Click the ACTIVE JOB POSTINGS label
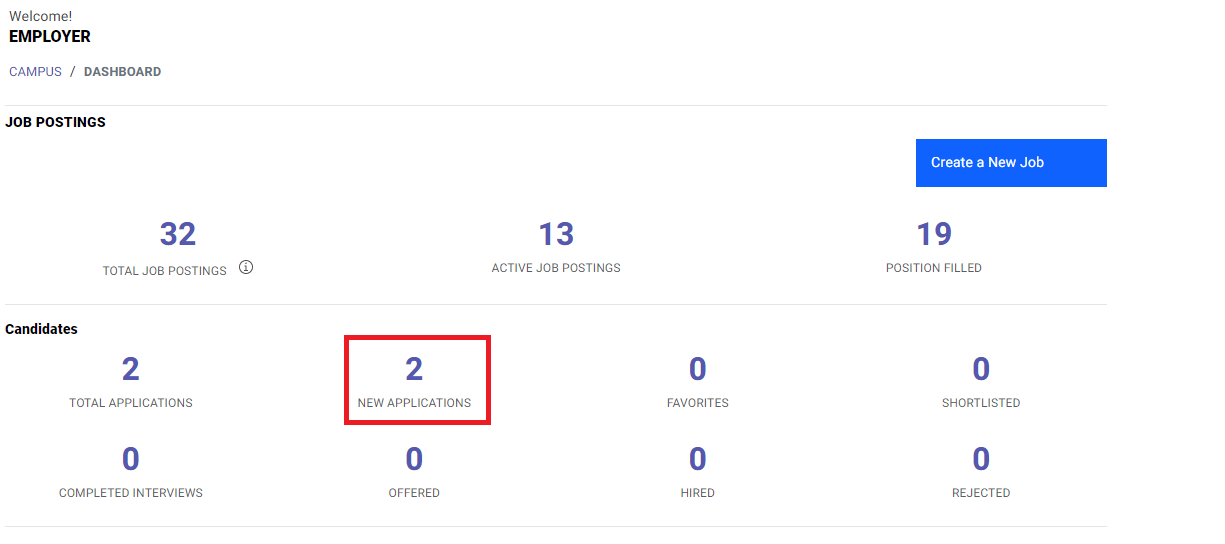1225x544 pixels. click(x=556, y=268)
